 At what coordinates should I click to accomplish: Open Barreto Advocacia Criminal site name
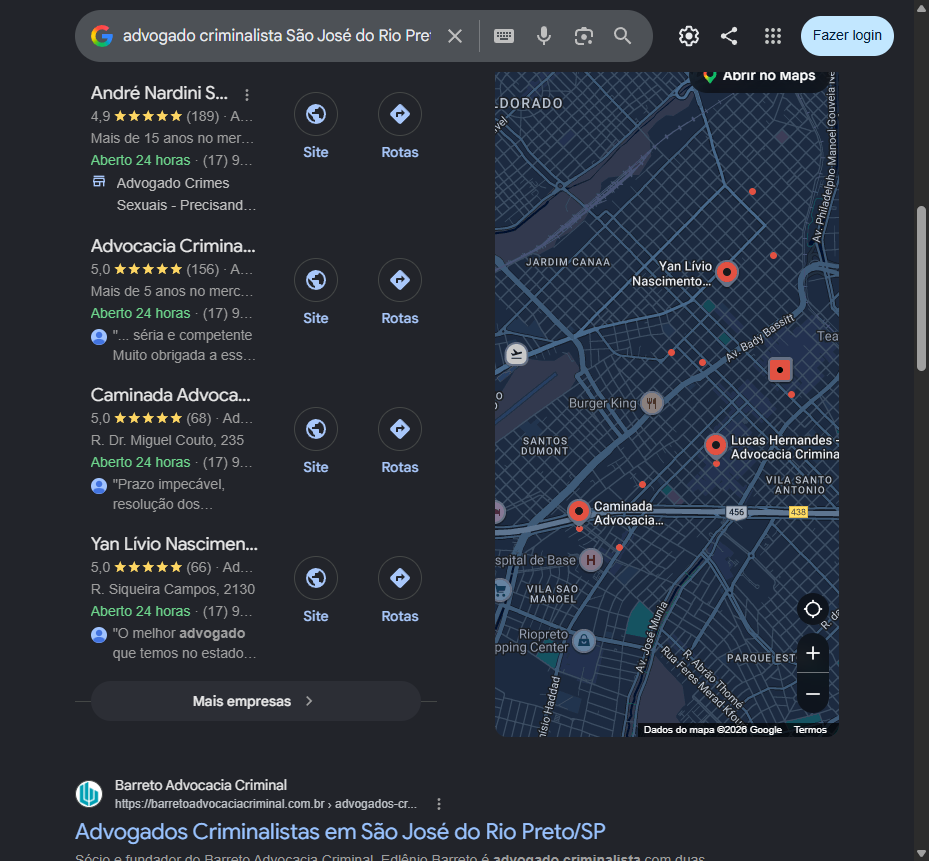[x=201, y=785]
